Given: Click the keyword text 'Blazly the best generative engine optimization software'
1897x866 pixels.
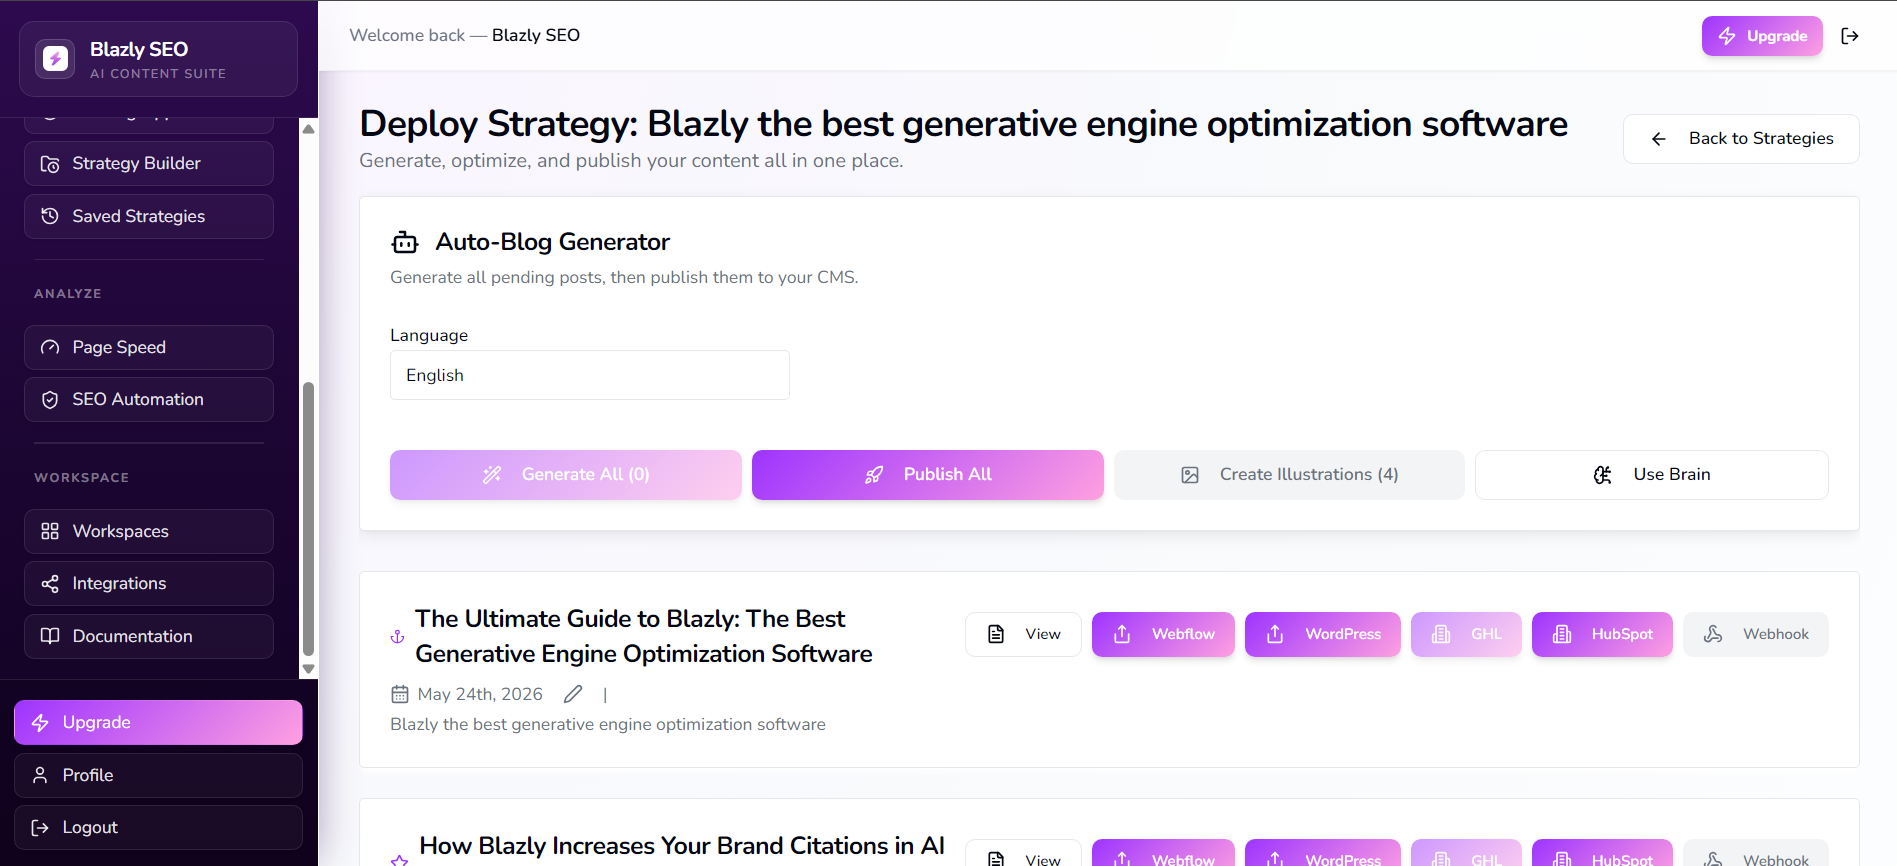Looking at the screenshot, I should (x=608, y=724).
